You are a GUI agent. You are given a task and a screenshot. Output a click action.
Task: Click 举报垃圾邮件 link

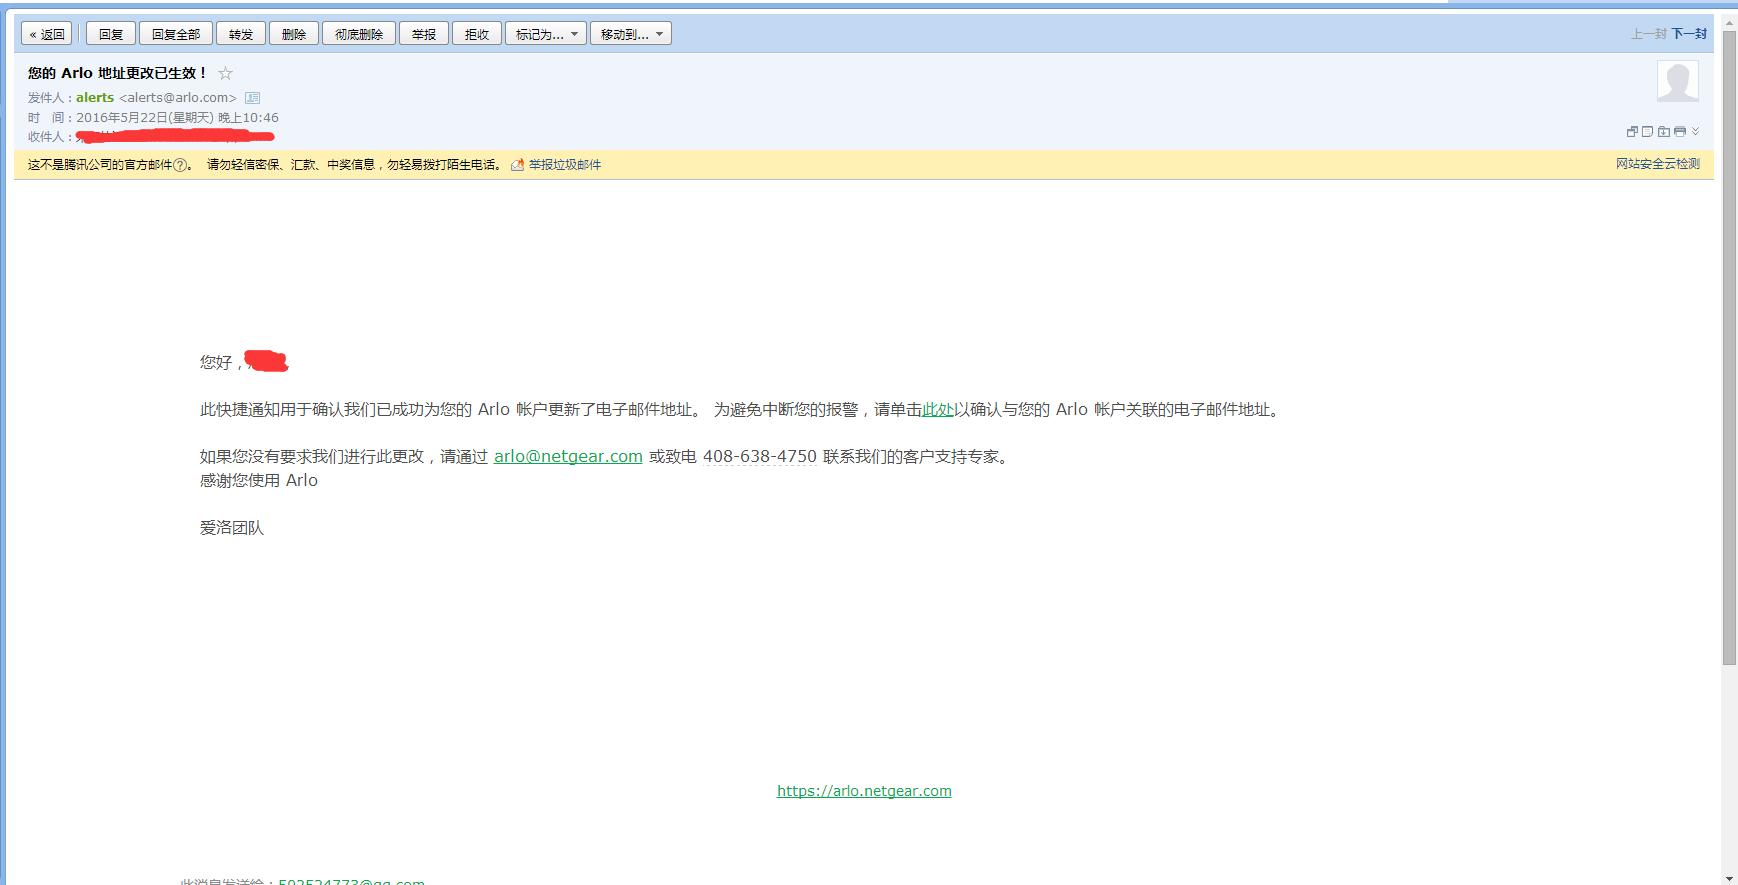click(565, 165)
